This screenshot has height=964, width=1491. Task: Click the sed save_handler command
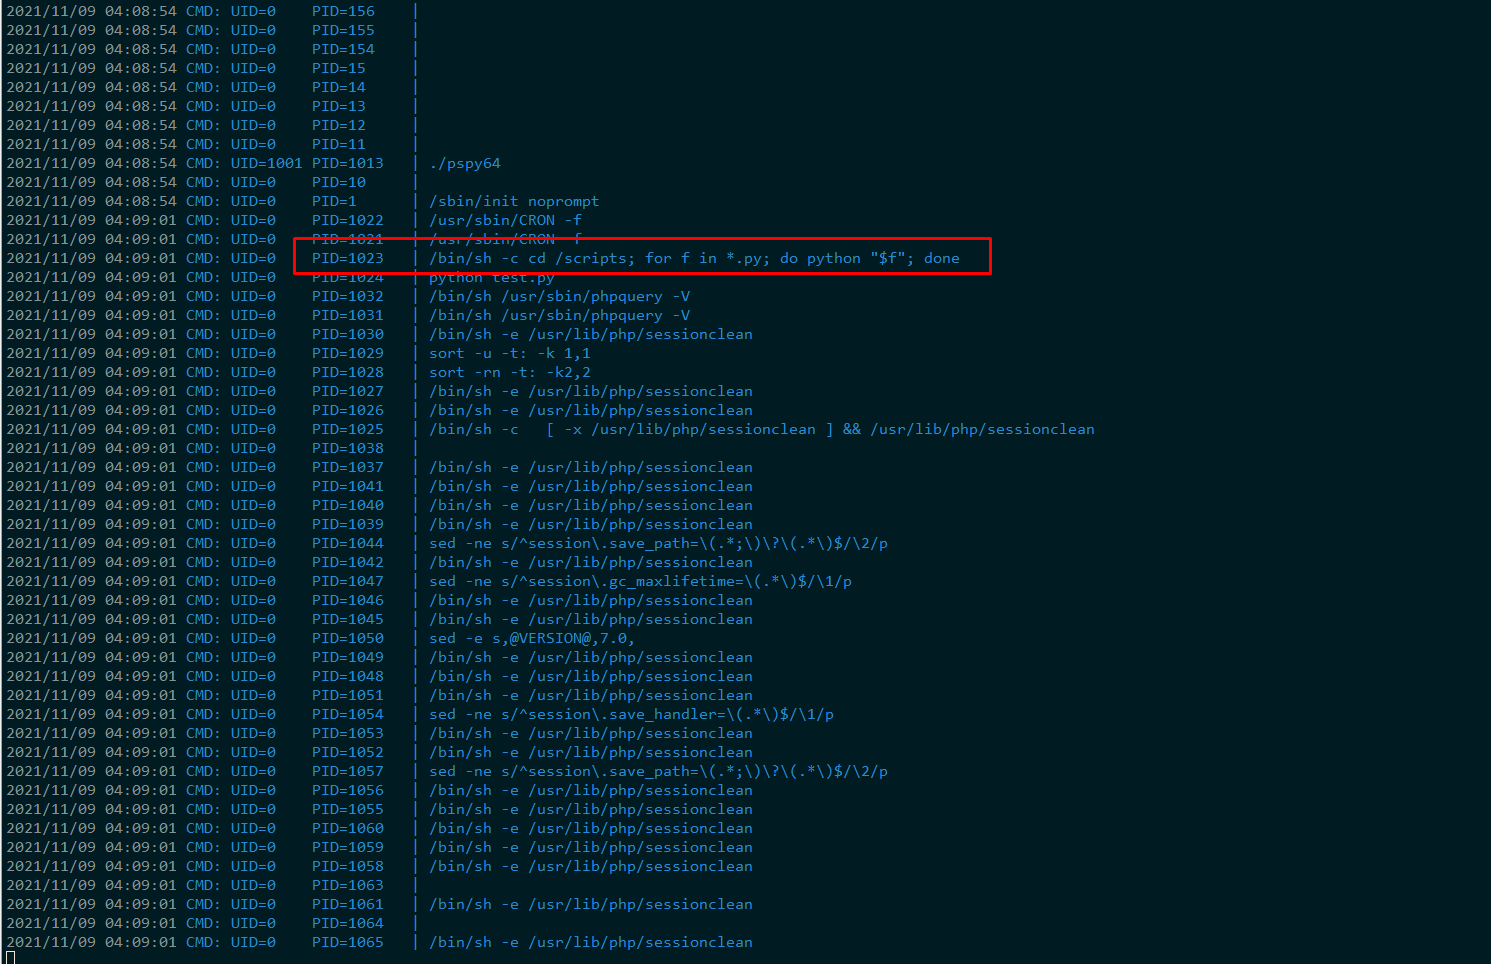[x=631, y=714]
